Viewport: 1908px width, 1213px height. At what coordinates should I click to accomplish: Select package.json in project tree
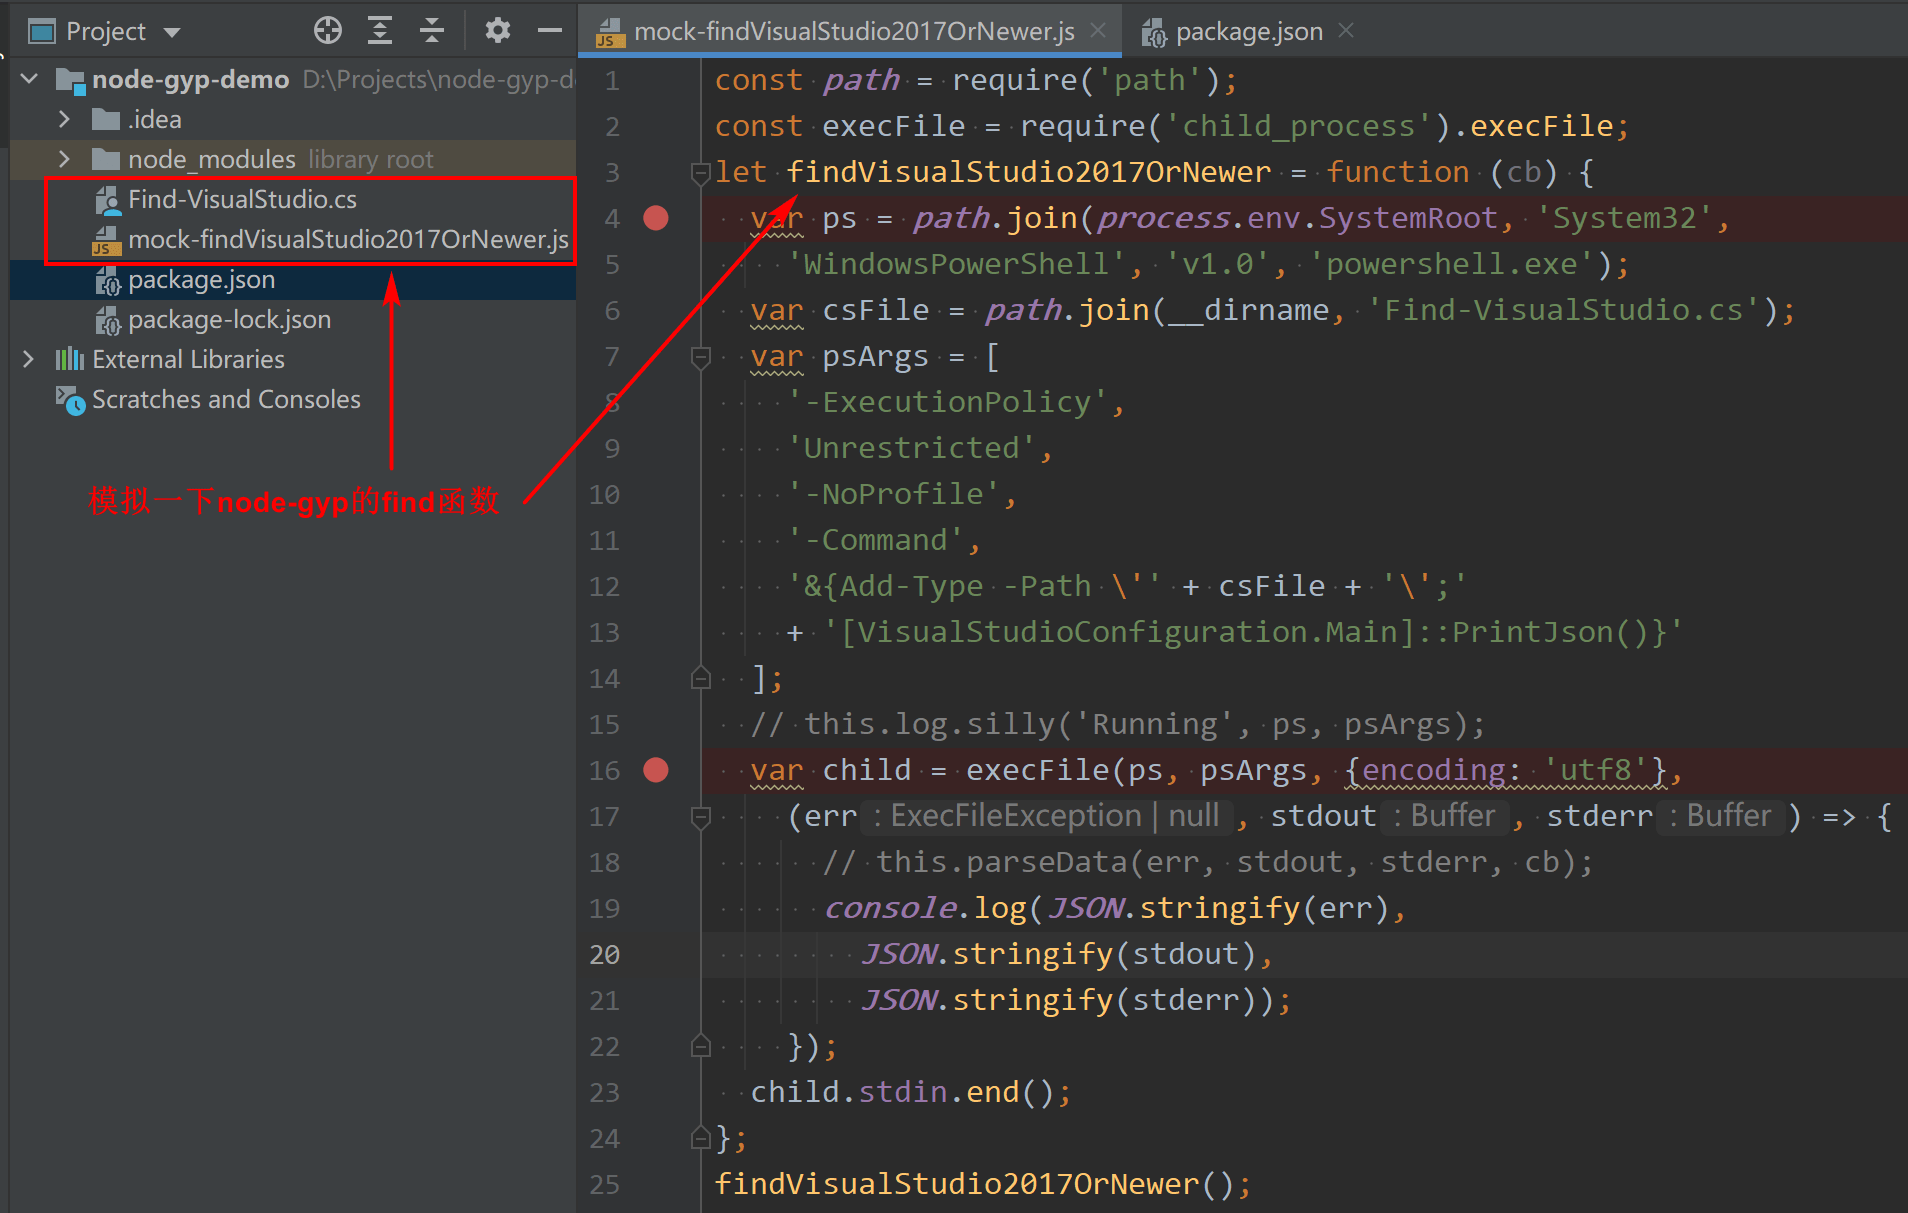pyautogui.click(x=201, y=279)
